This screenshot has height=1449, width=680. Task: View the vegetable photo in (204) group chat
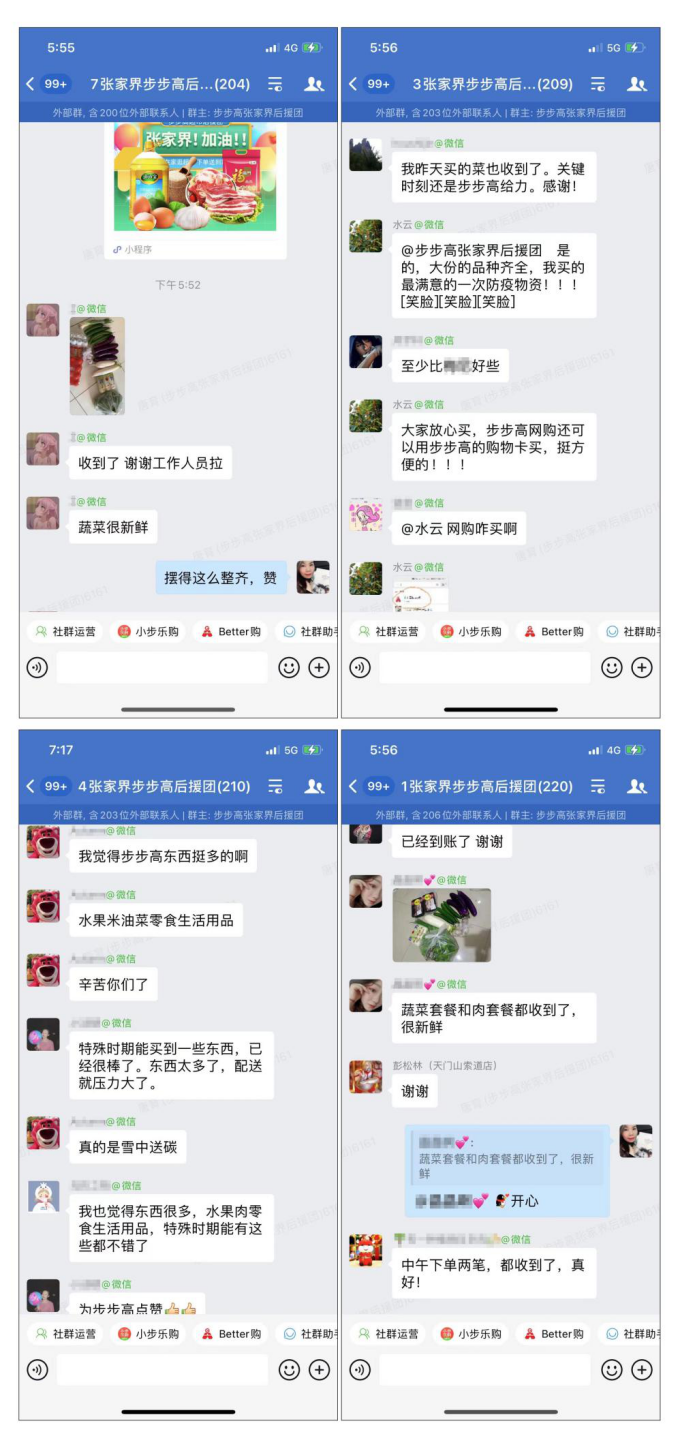point(97,366)
